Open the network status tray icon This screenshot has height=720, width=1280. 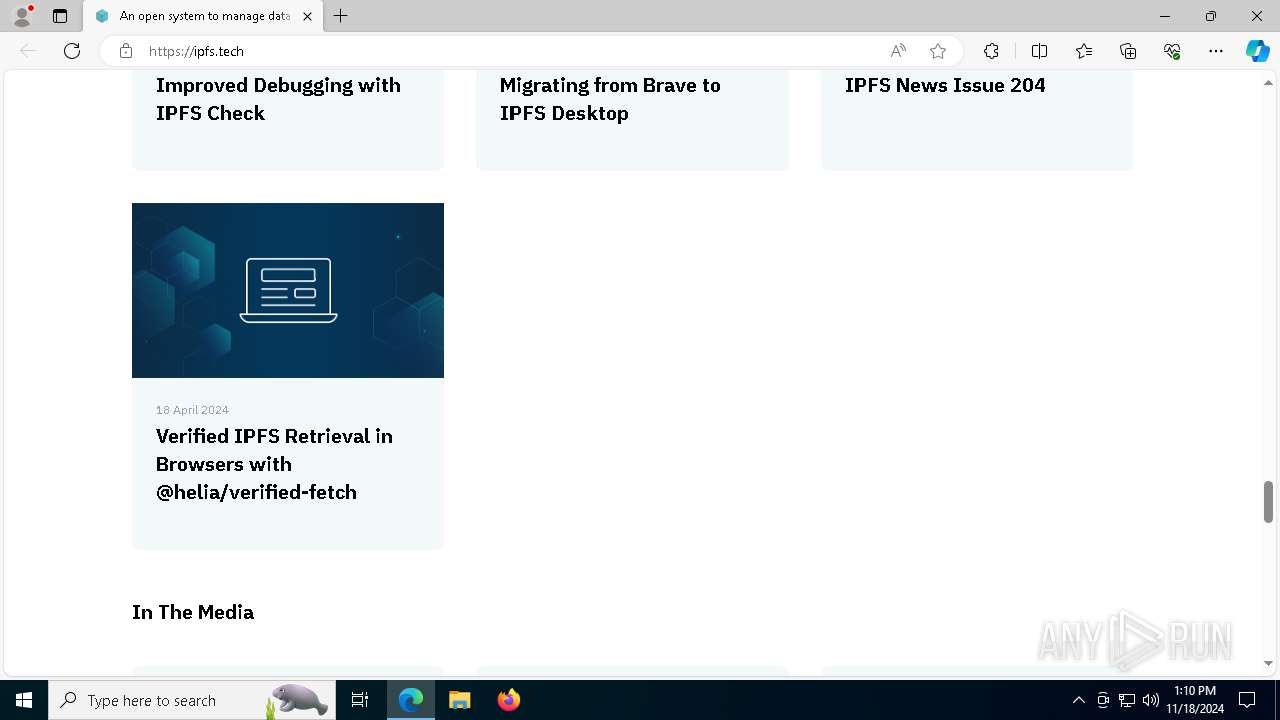pyautogui.click(x=1127, y=700)
